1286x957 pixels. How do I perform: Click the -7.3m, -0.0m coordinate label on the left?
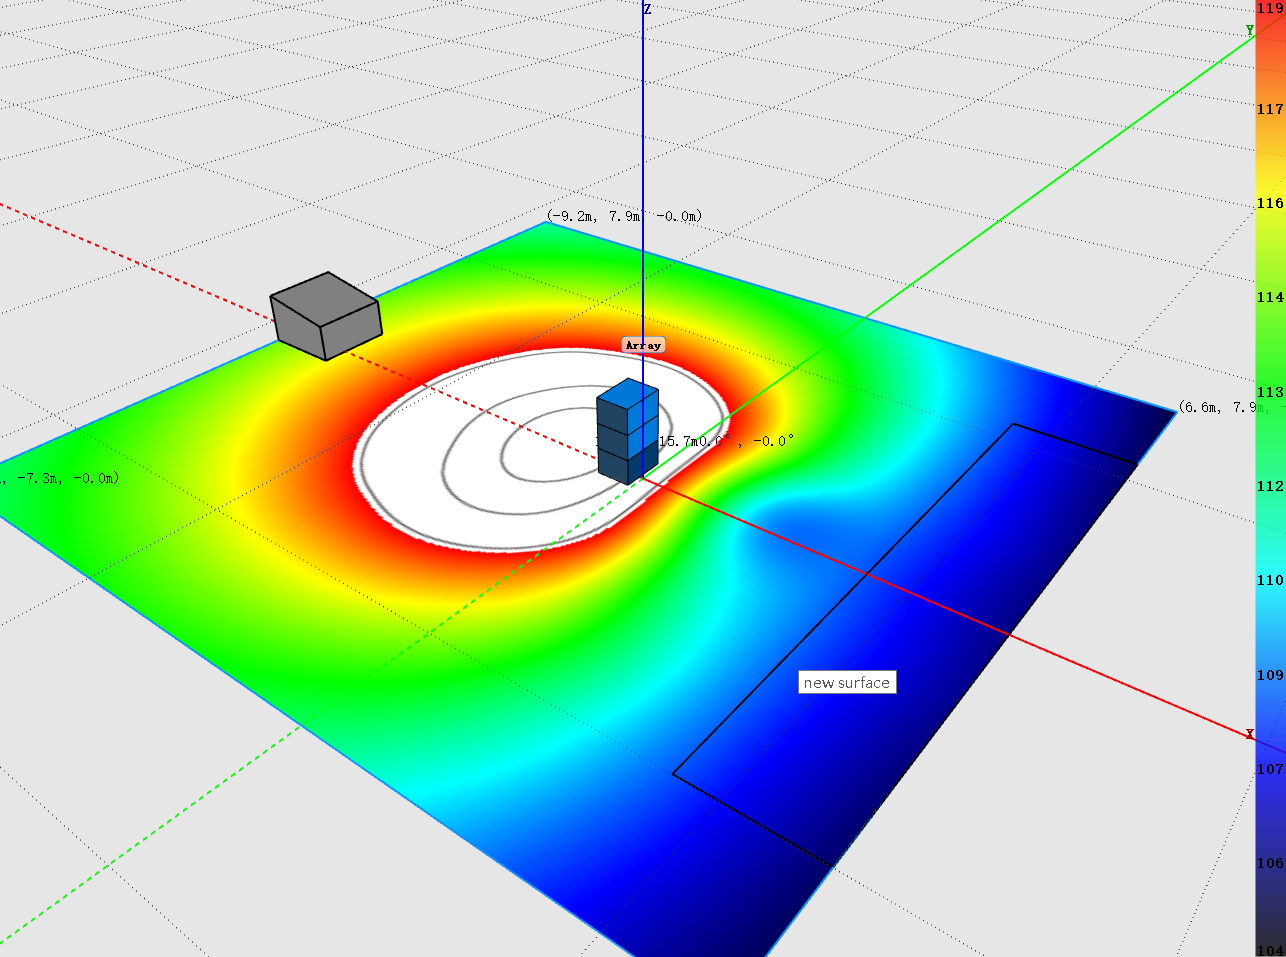tap(60, 478)
